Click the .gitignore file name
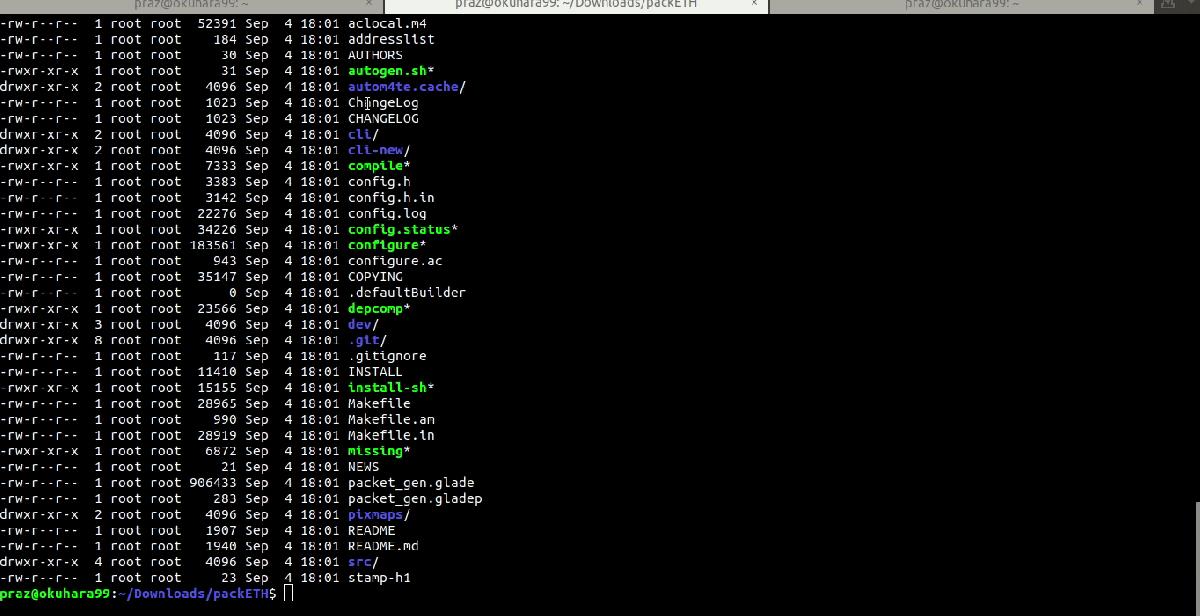 pos(387,356)
